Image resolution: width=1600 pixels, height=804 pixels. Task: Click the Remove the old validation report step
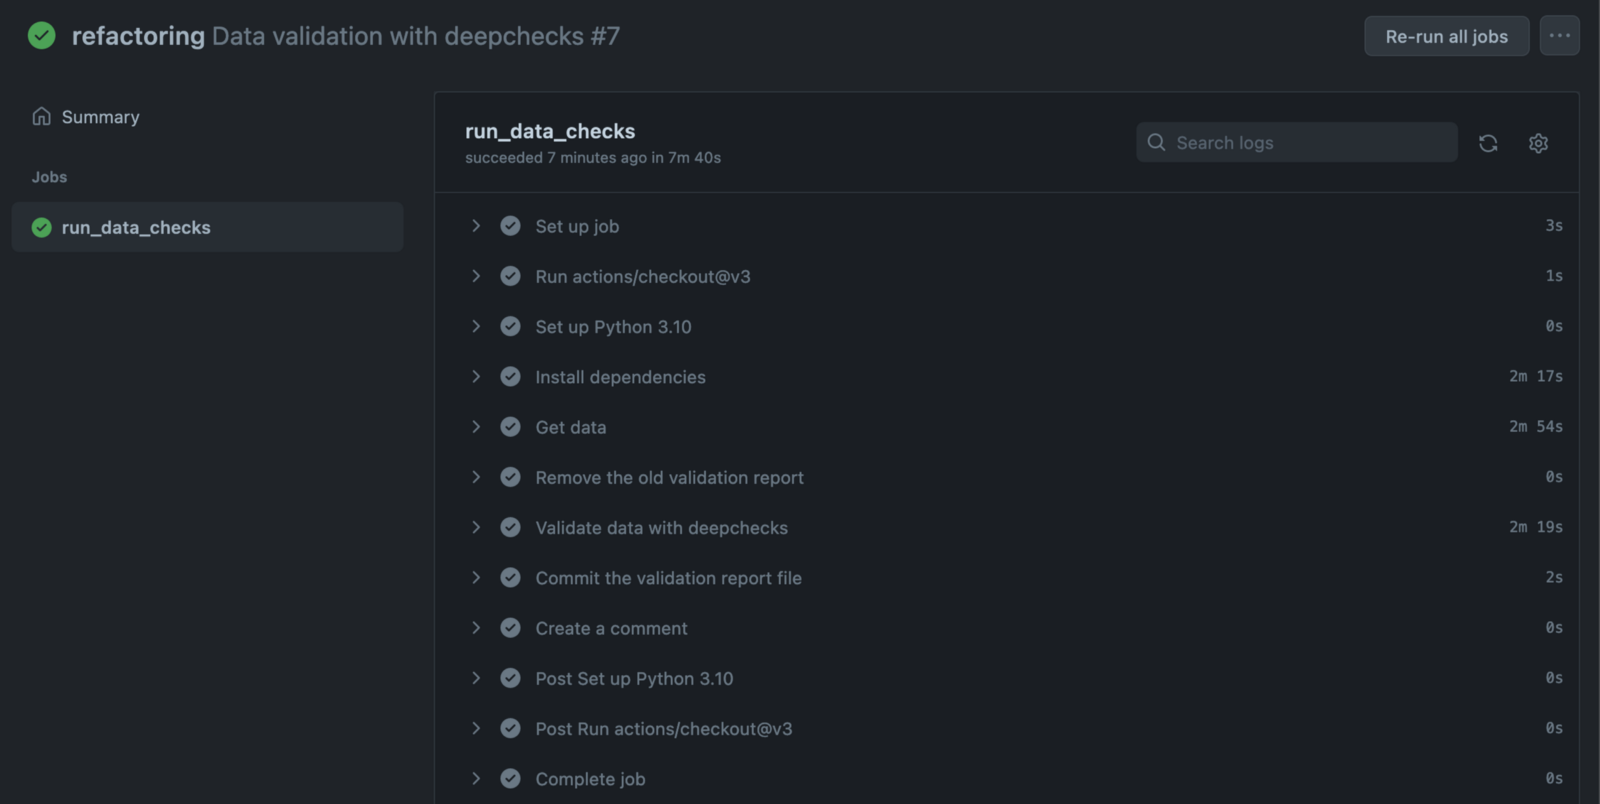(669, 478)
